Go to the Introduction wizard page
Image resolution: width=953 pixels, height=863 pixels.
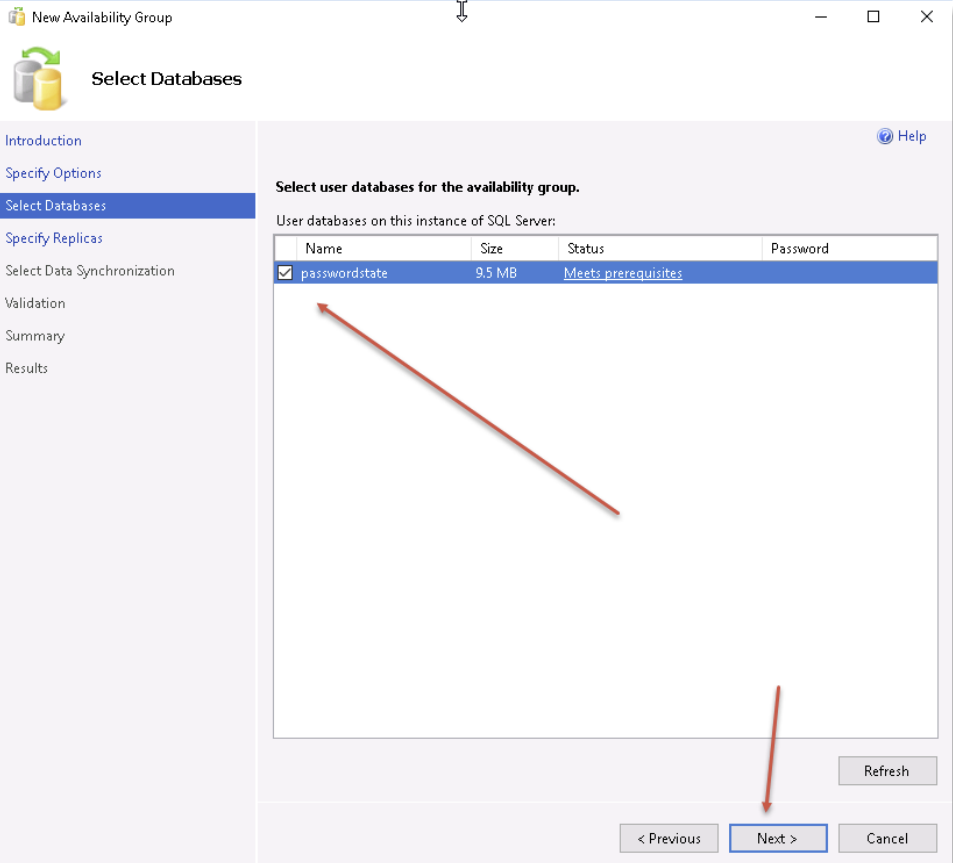tap(43, 140)
